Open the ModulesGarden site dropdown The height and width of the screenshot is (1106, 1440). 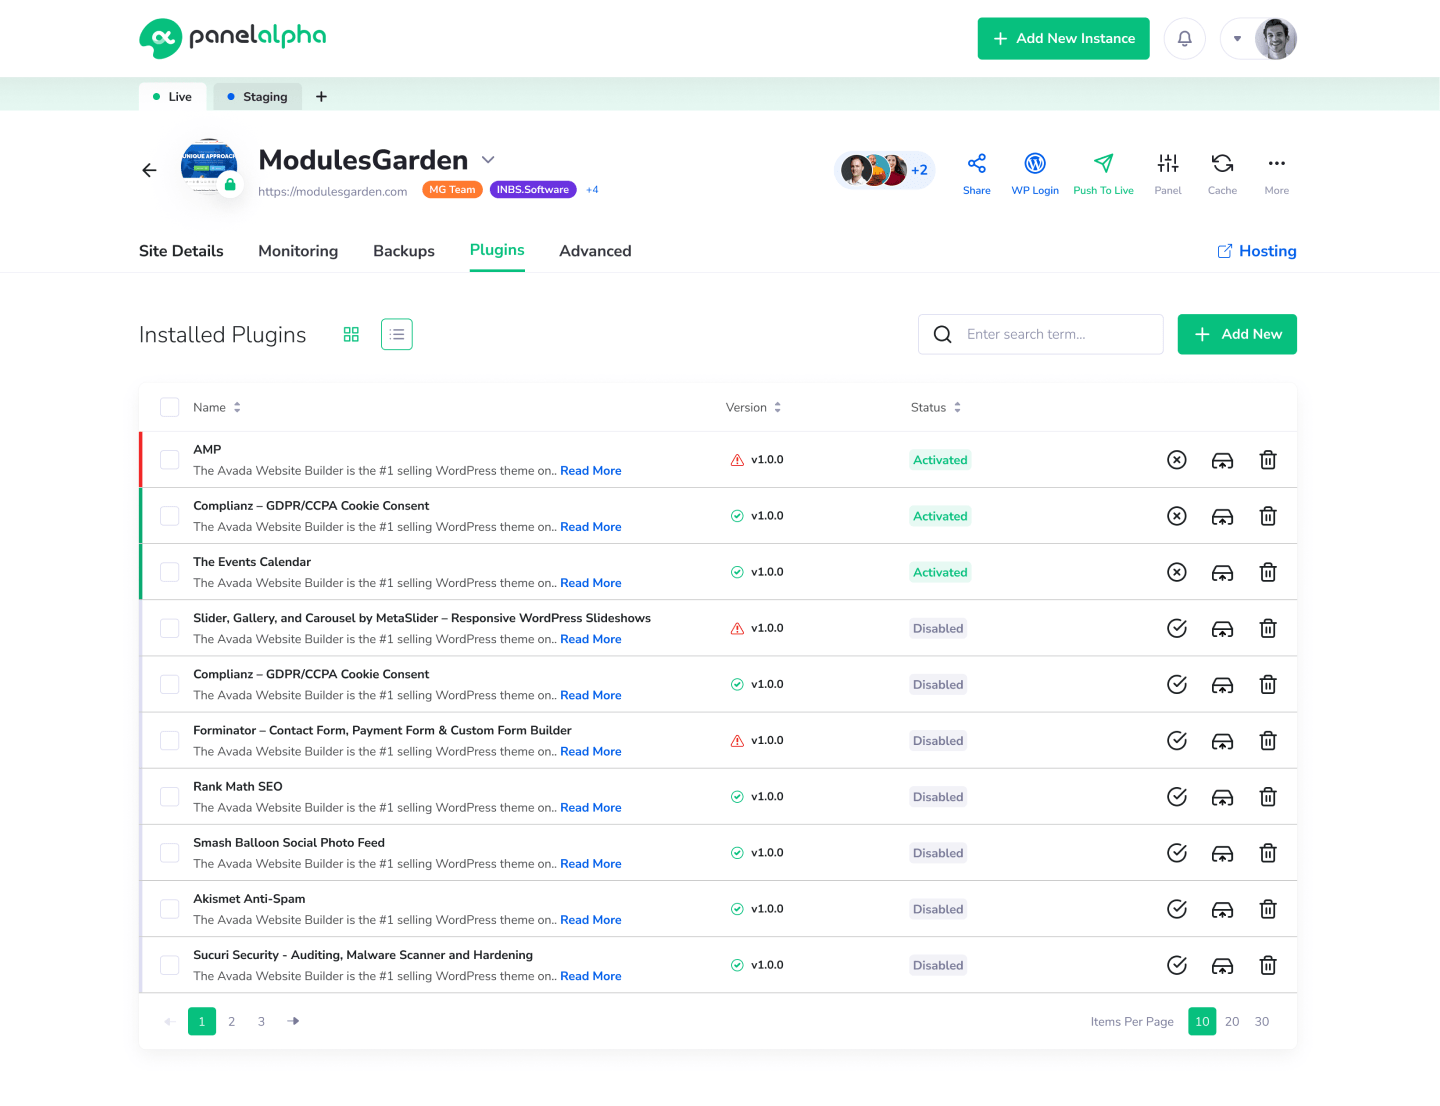488,159
